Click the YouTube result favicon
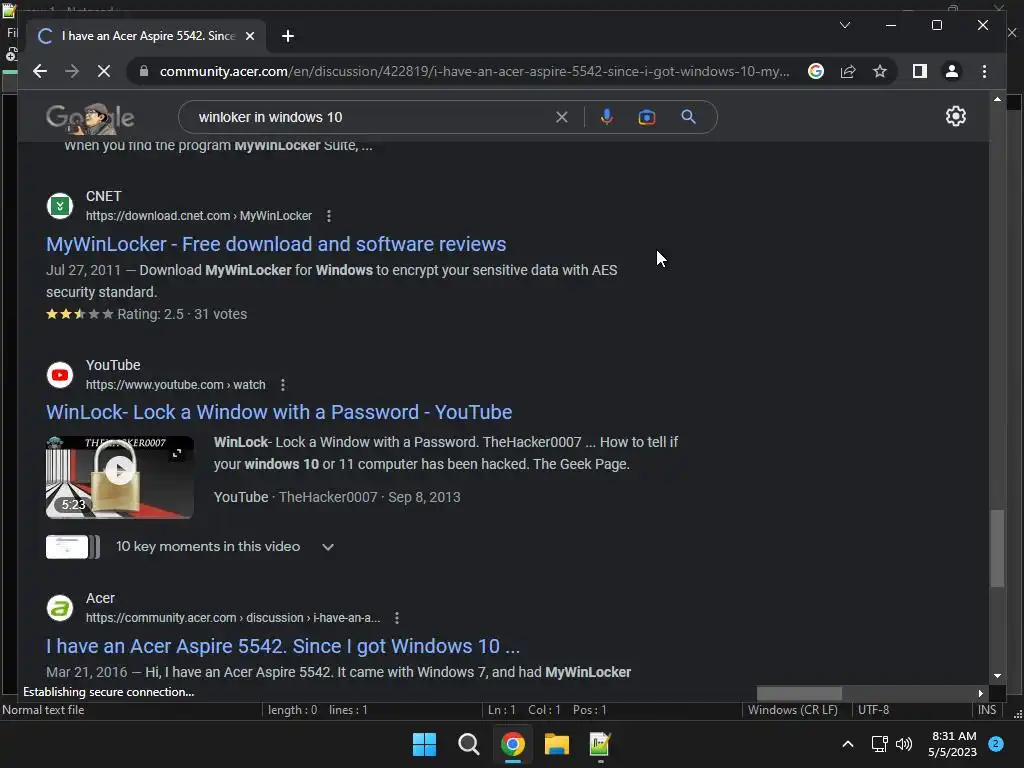 point(59,375)
